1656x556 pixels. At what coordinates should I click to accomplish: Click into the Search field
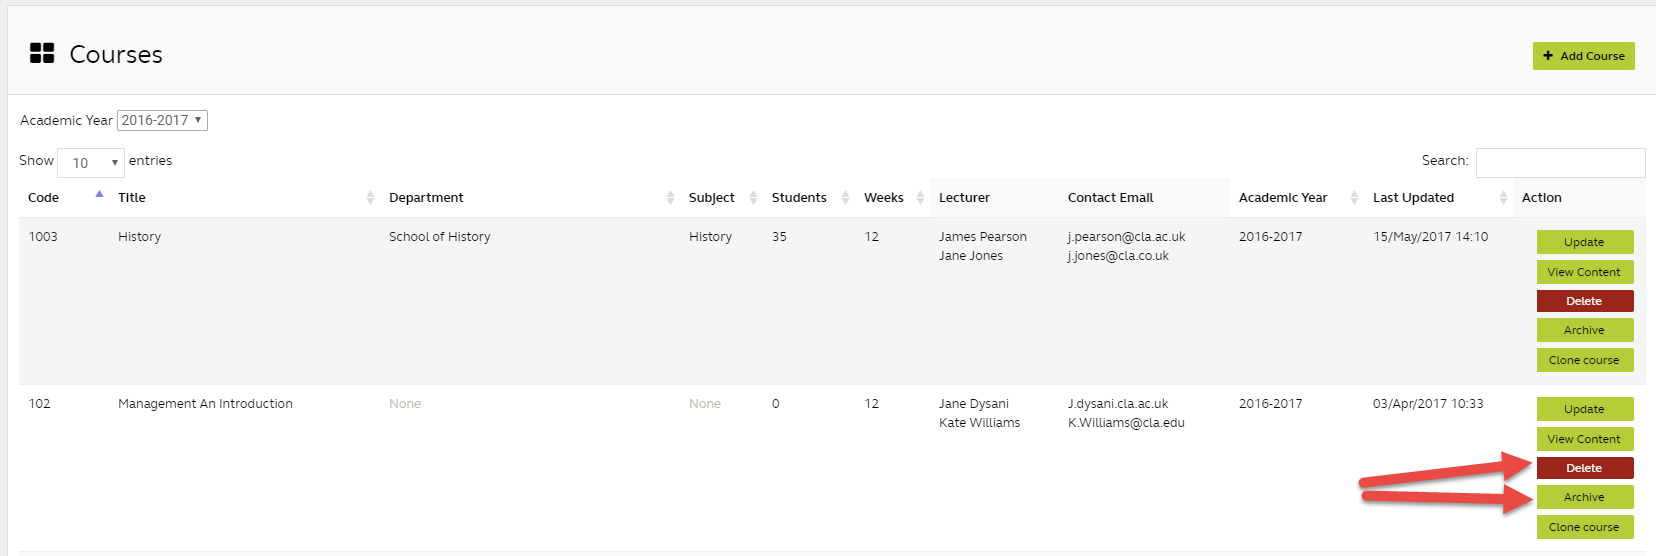1560,162
